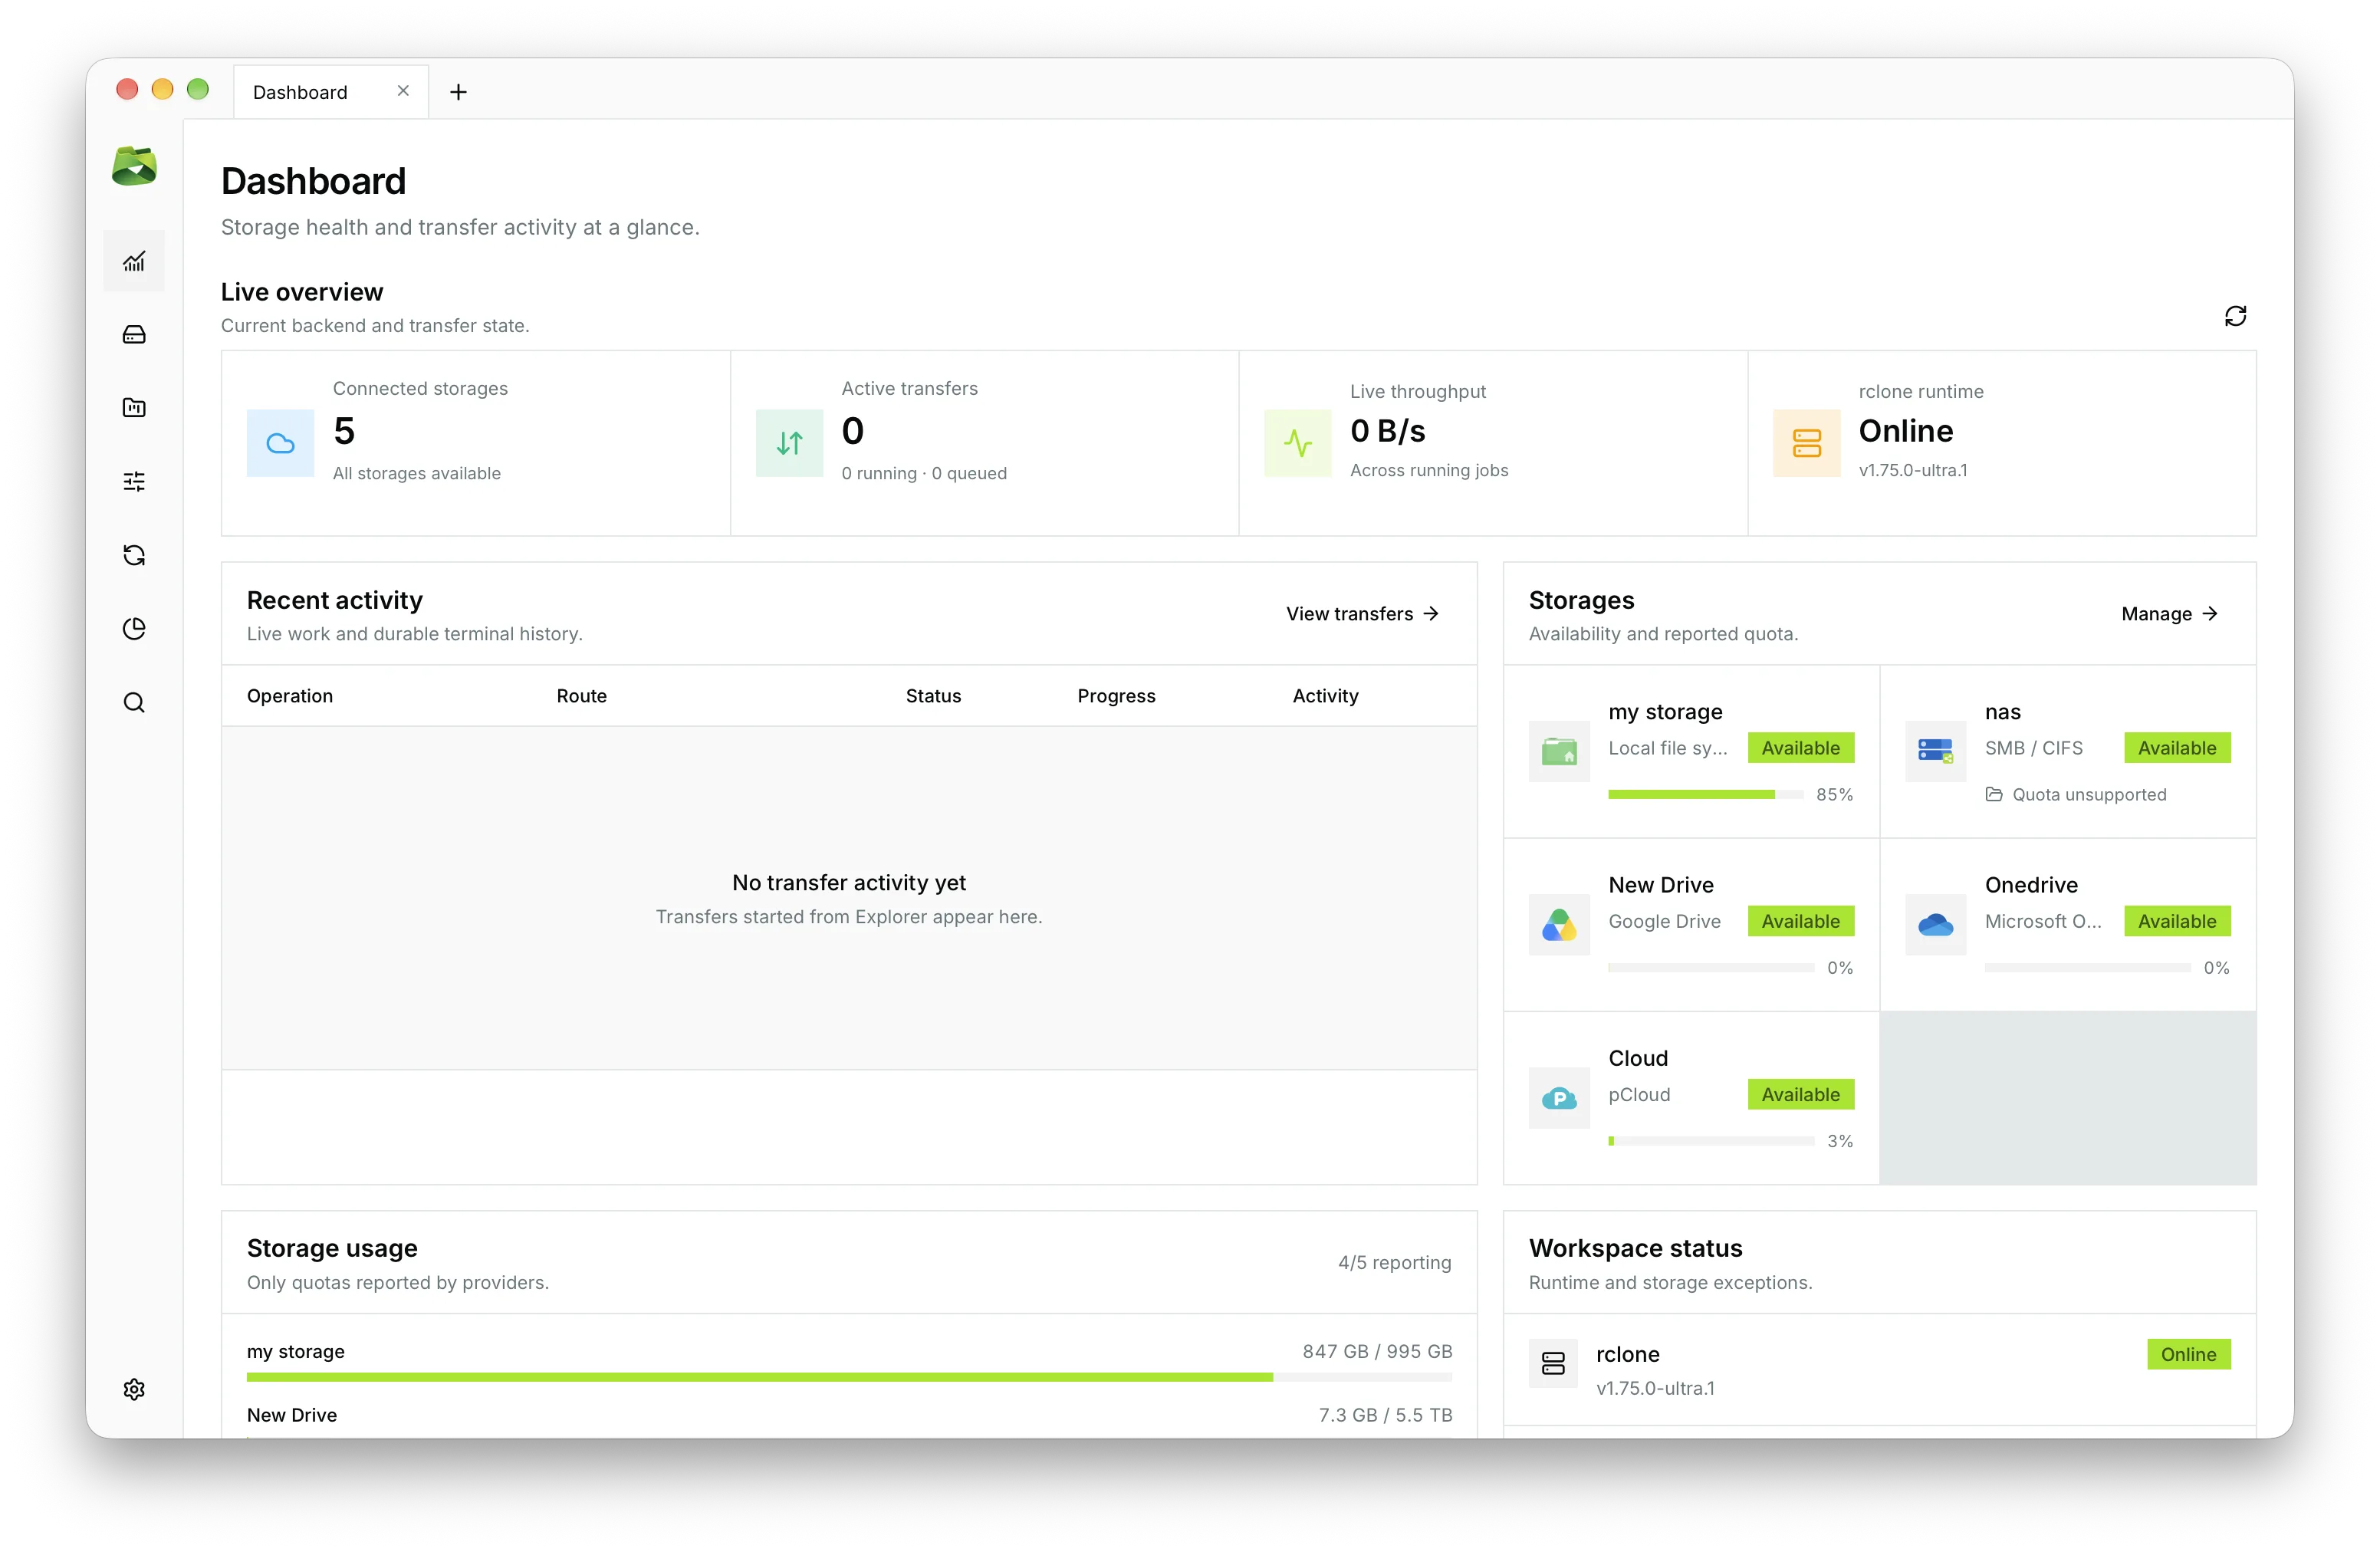
Task: Click the Available badge on Cloud pCloud
Action: 1800,1094
